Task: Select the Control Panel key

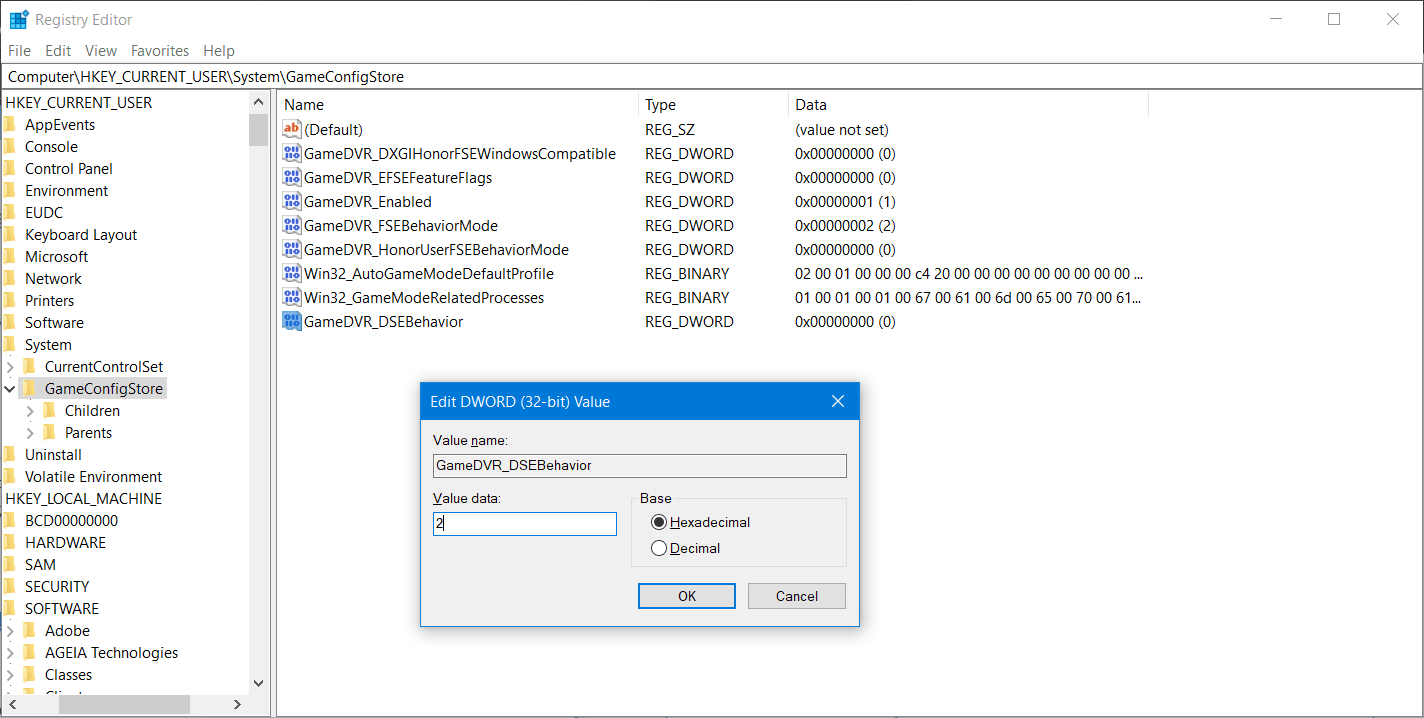Action: pyautogui.click(x=69, y=168)
